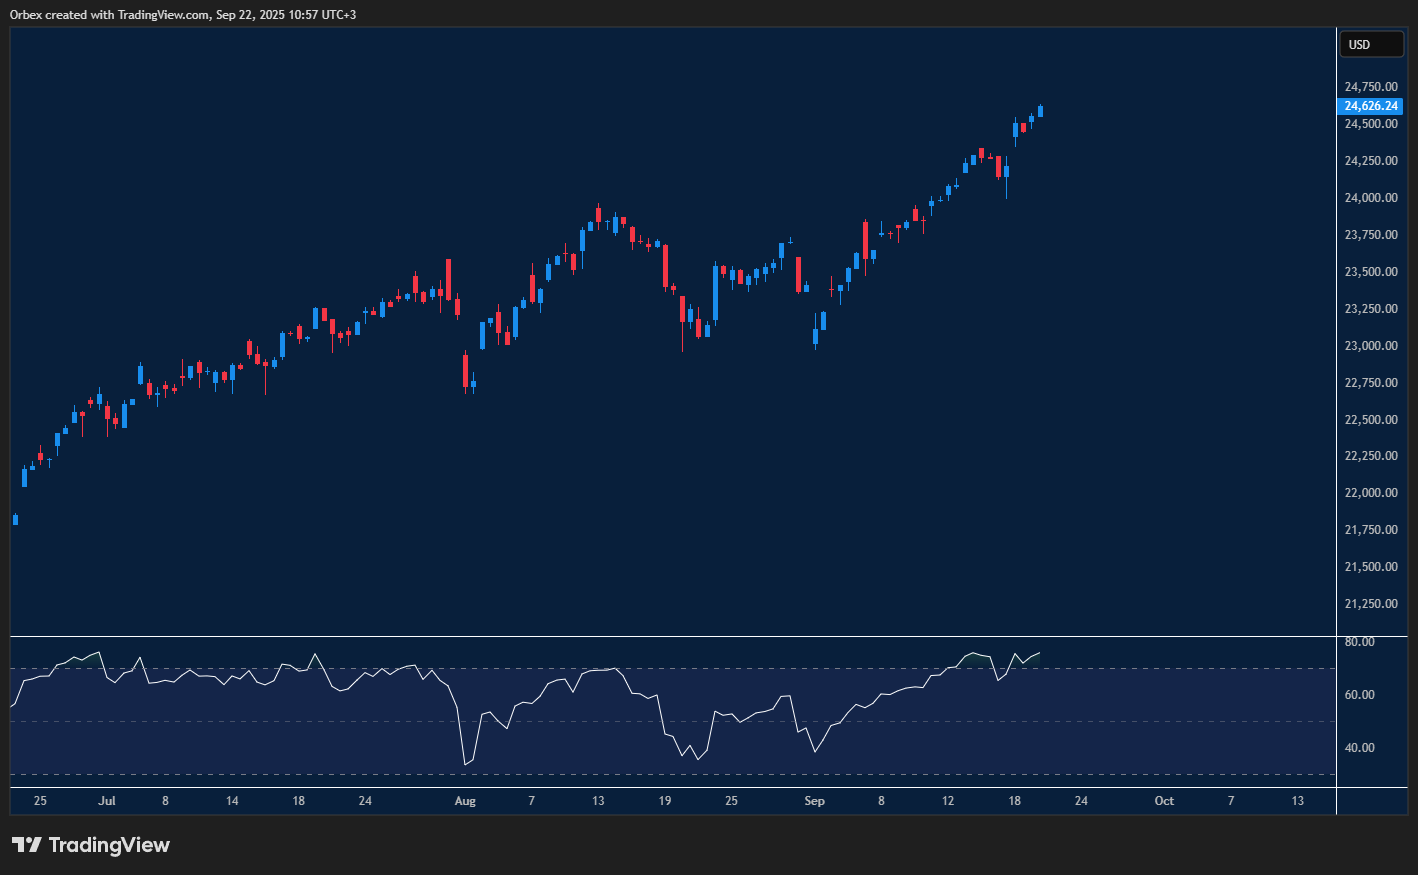This screenshot has width=1418, height=875.
Task: Click the first candle at far left
Action: point(15,519)
